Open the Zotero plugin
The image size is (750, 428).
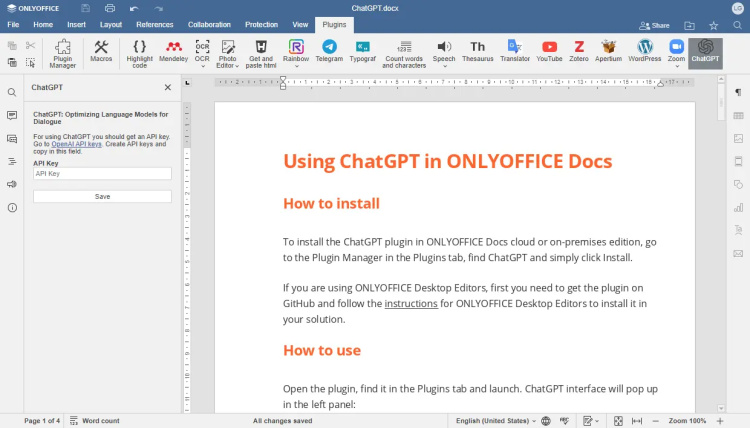(x=579, y=51)
